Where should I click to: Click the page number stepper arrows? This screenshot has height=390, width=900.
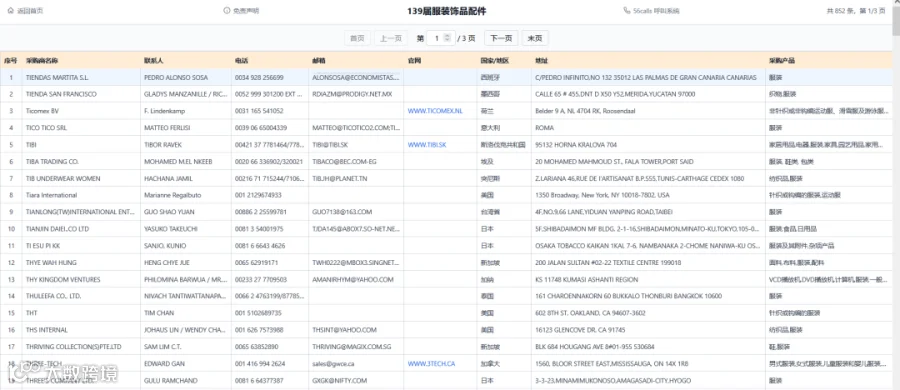tap(448, 38)
